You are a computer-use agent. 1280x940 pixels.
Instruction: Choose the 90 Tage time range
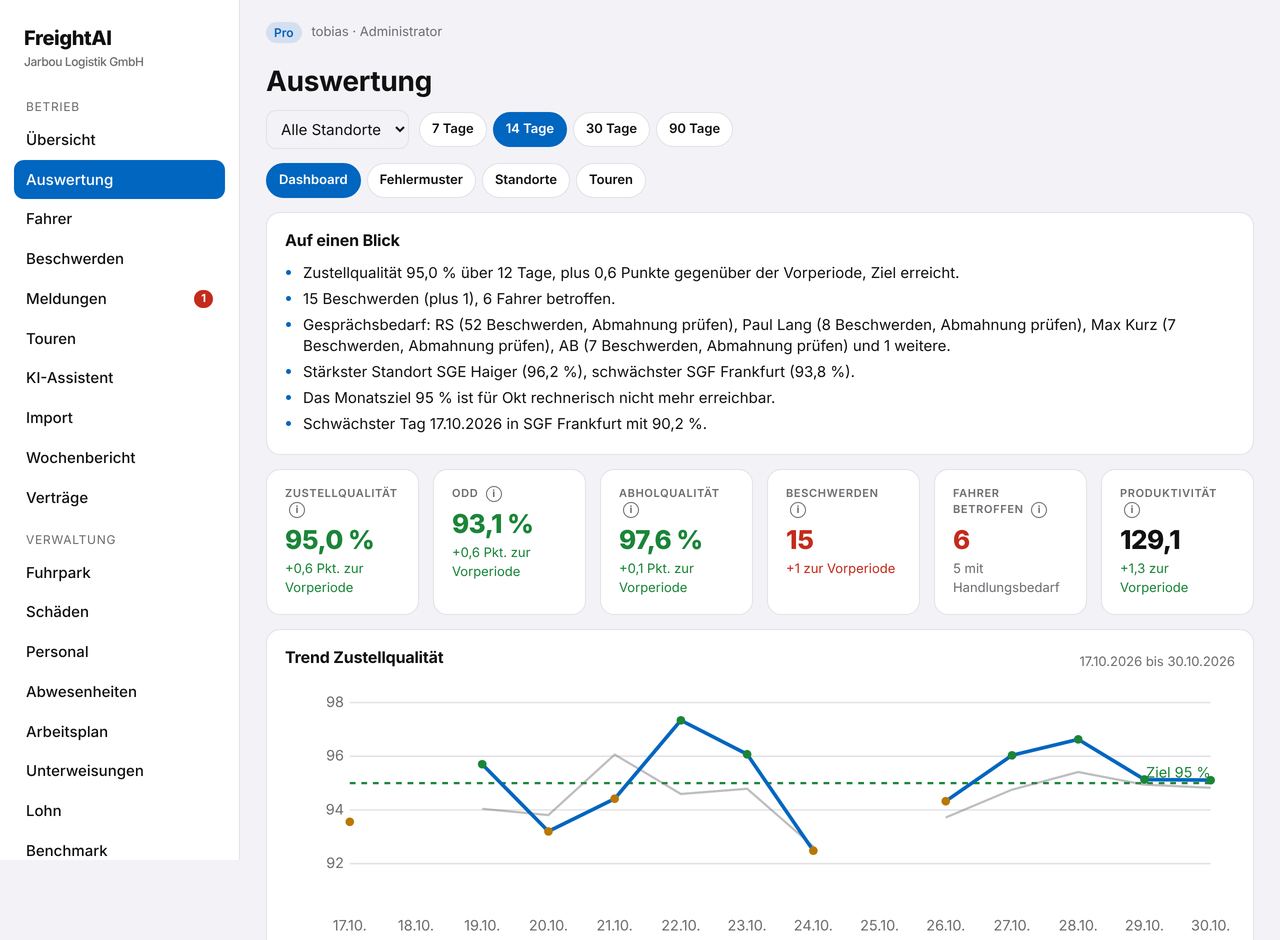pyautogui.click(x=695, y=129)
